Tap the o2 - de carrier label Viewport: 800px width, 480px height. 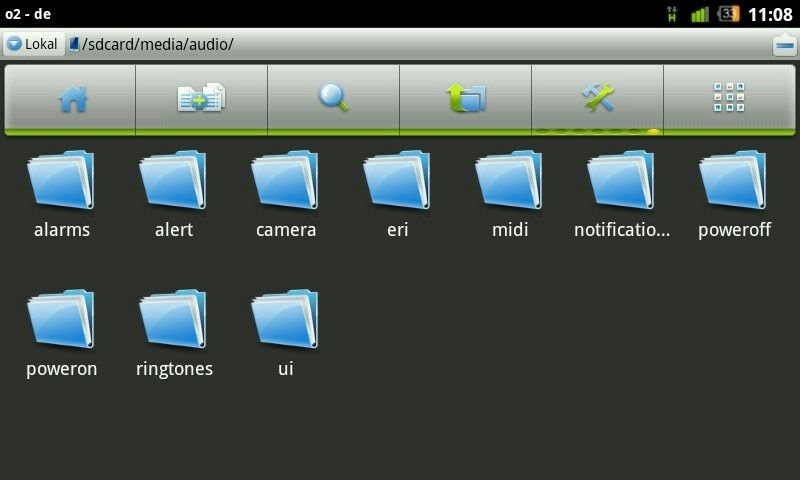[28, 14]
